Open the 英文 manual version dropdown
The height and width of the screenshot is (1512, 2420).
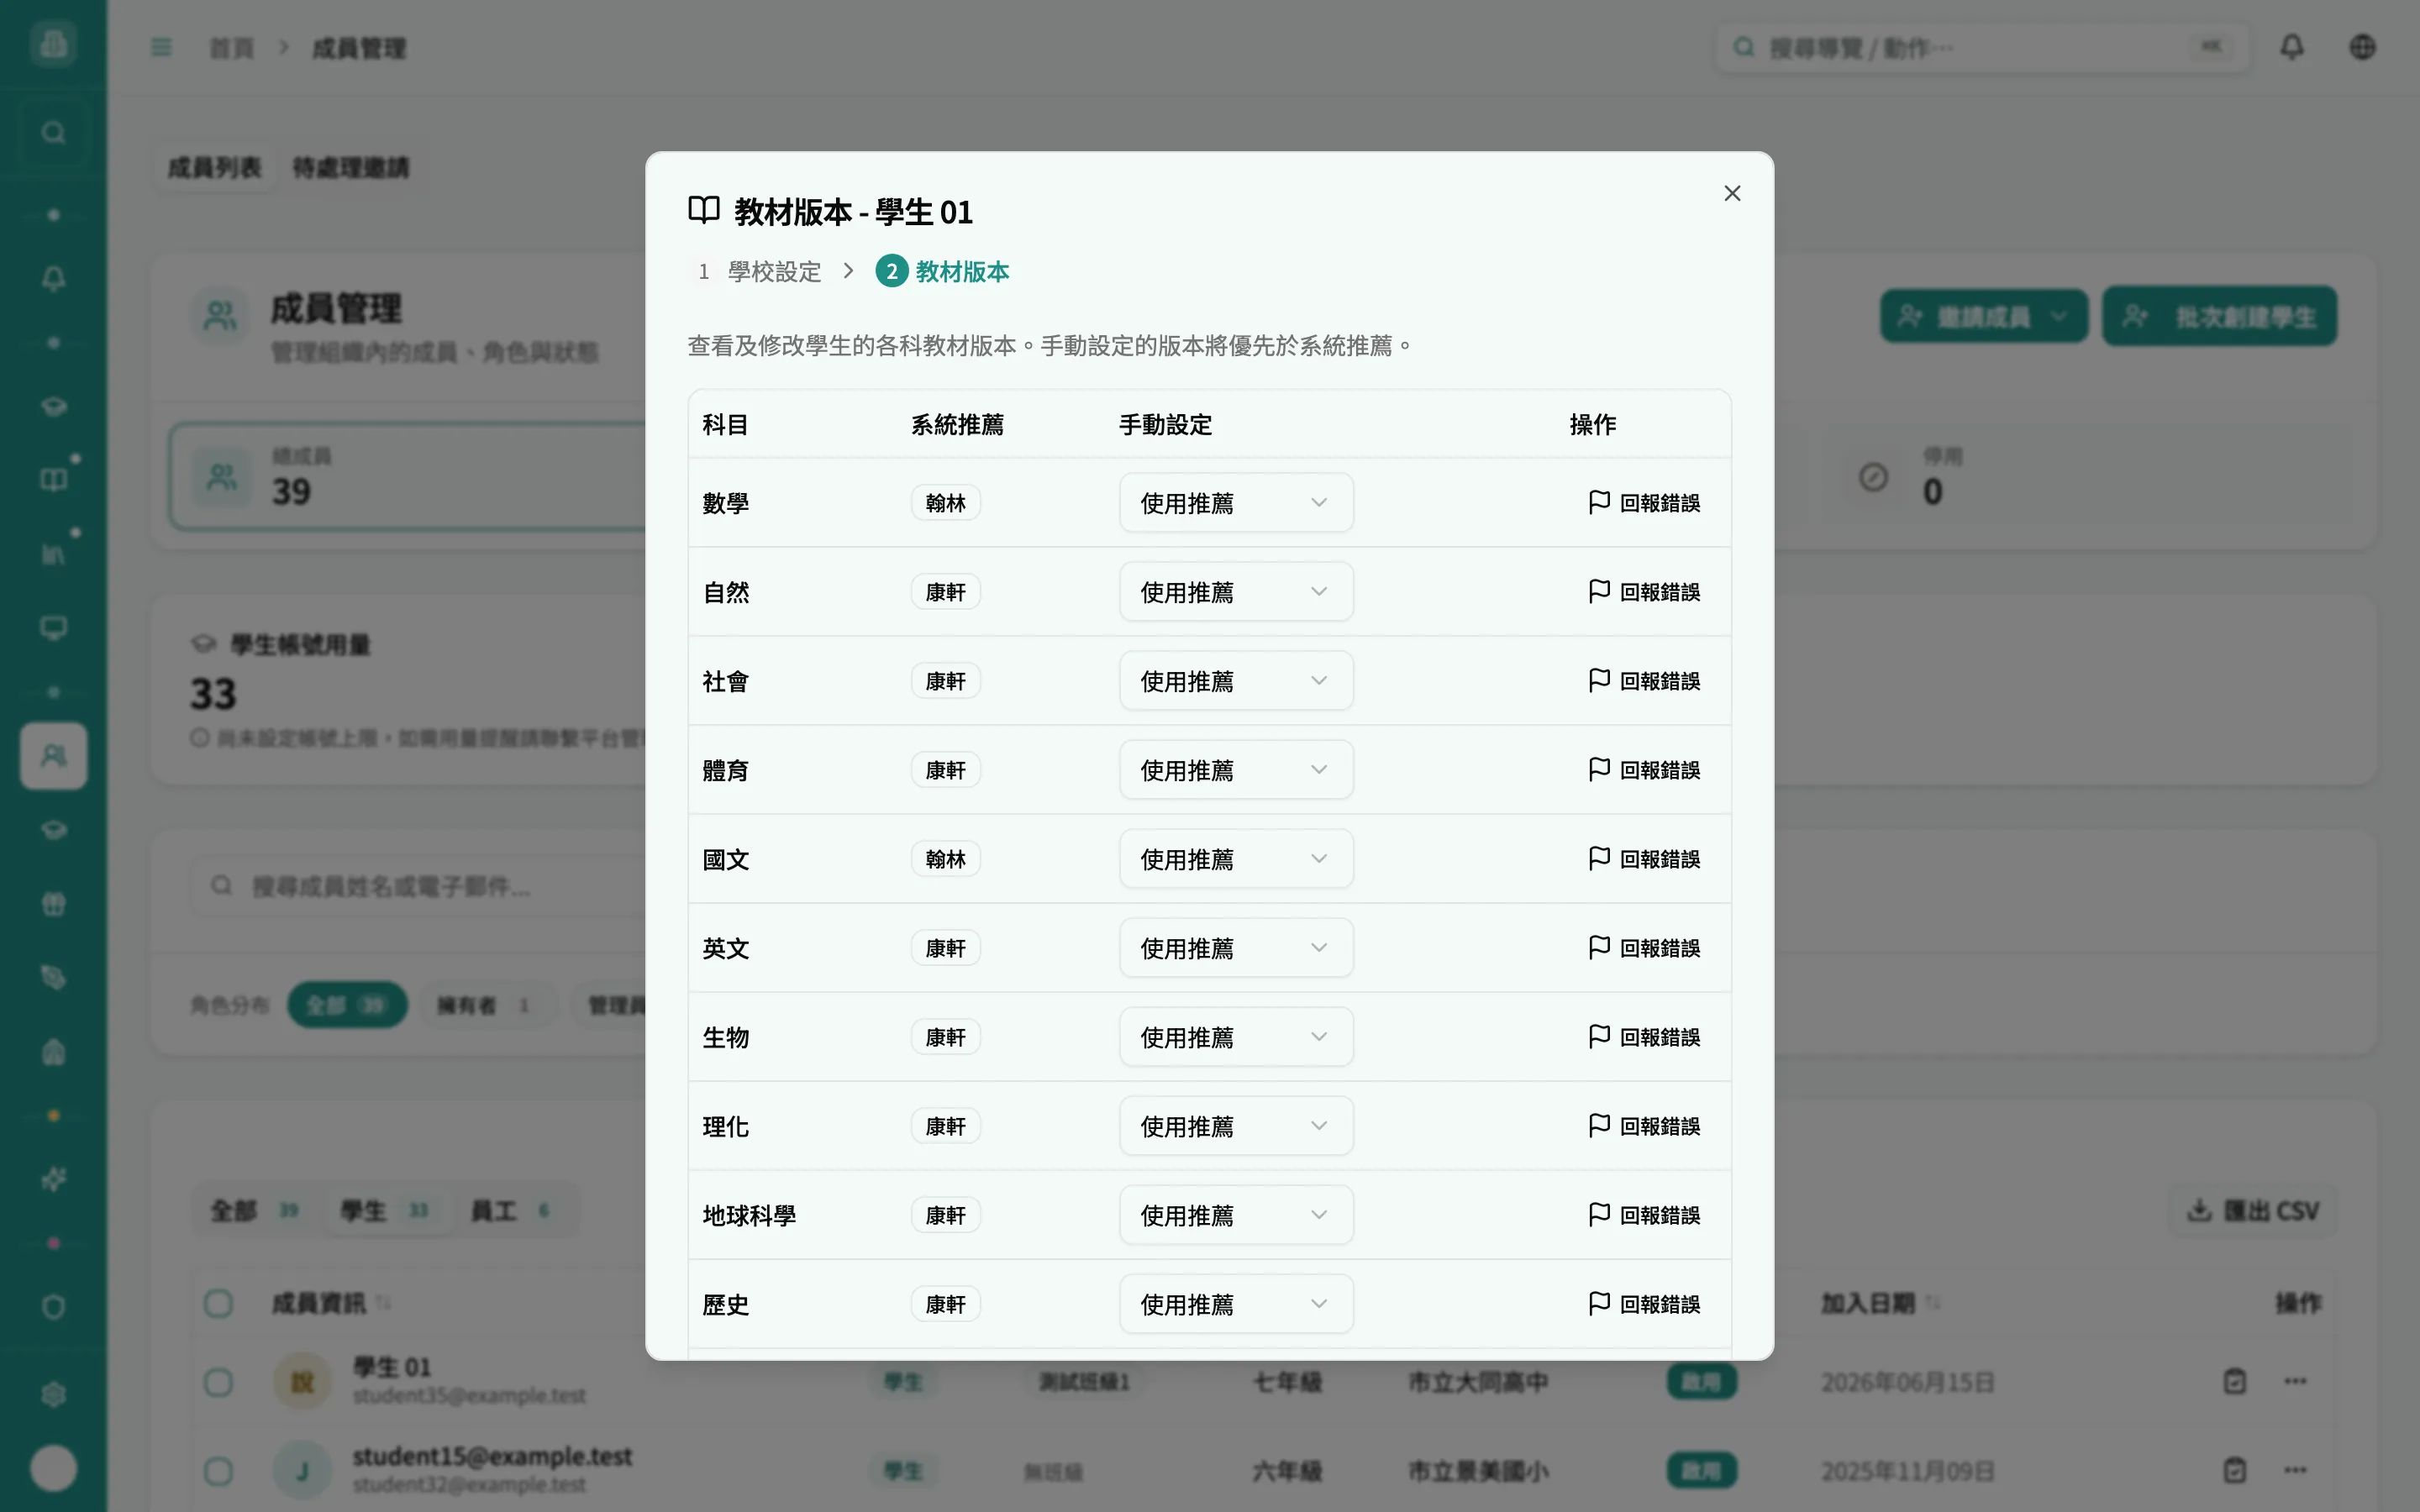click(x=1236, y=948)
